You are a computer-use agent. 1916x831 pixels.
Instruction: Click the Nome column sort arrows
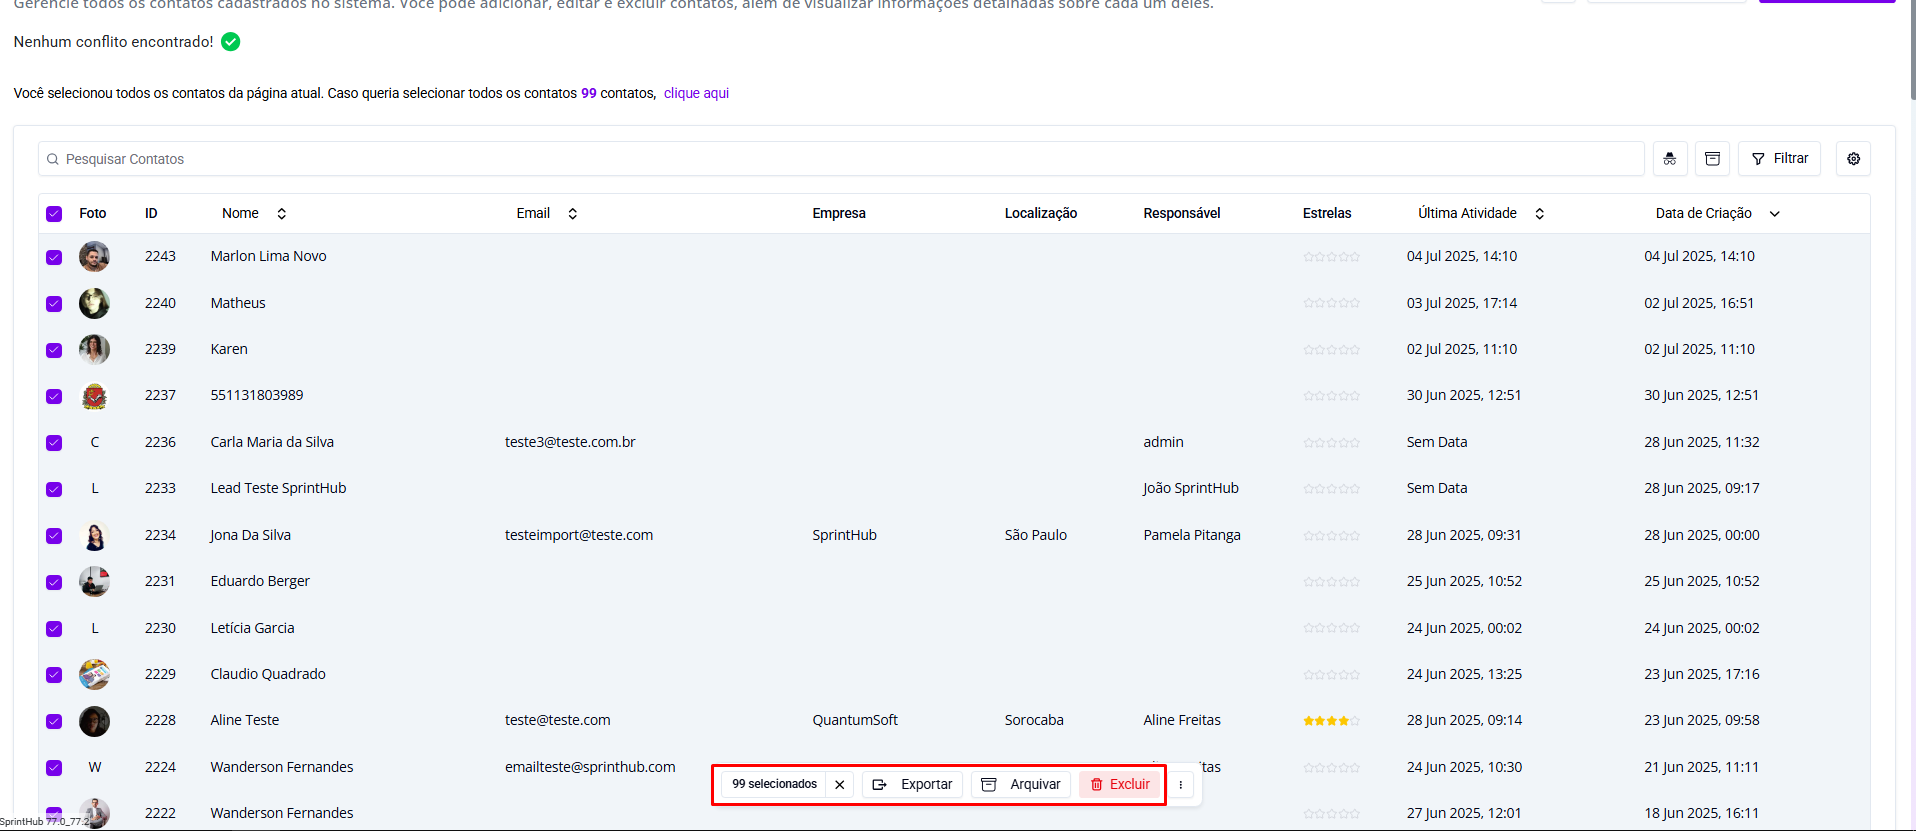pos(282,214)
